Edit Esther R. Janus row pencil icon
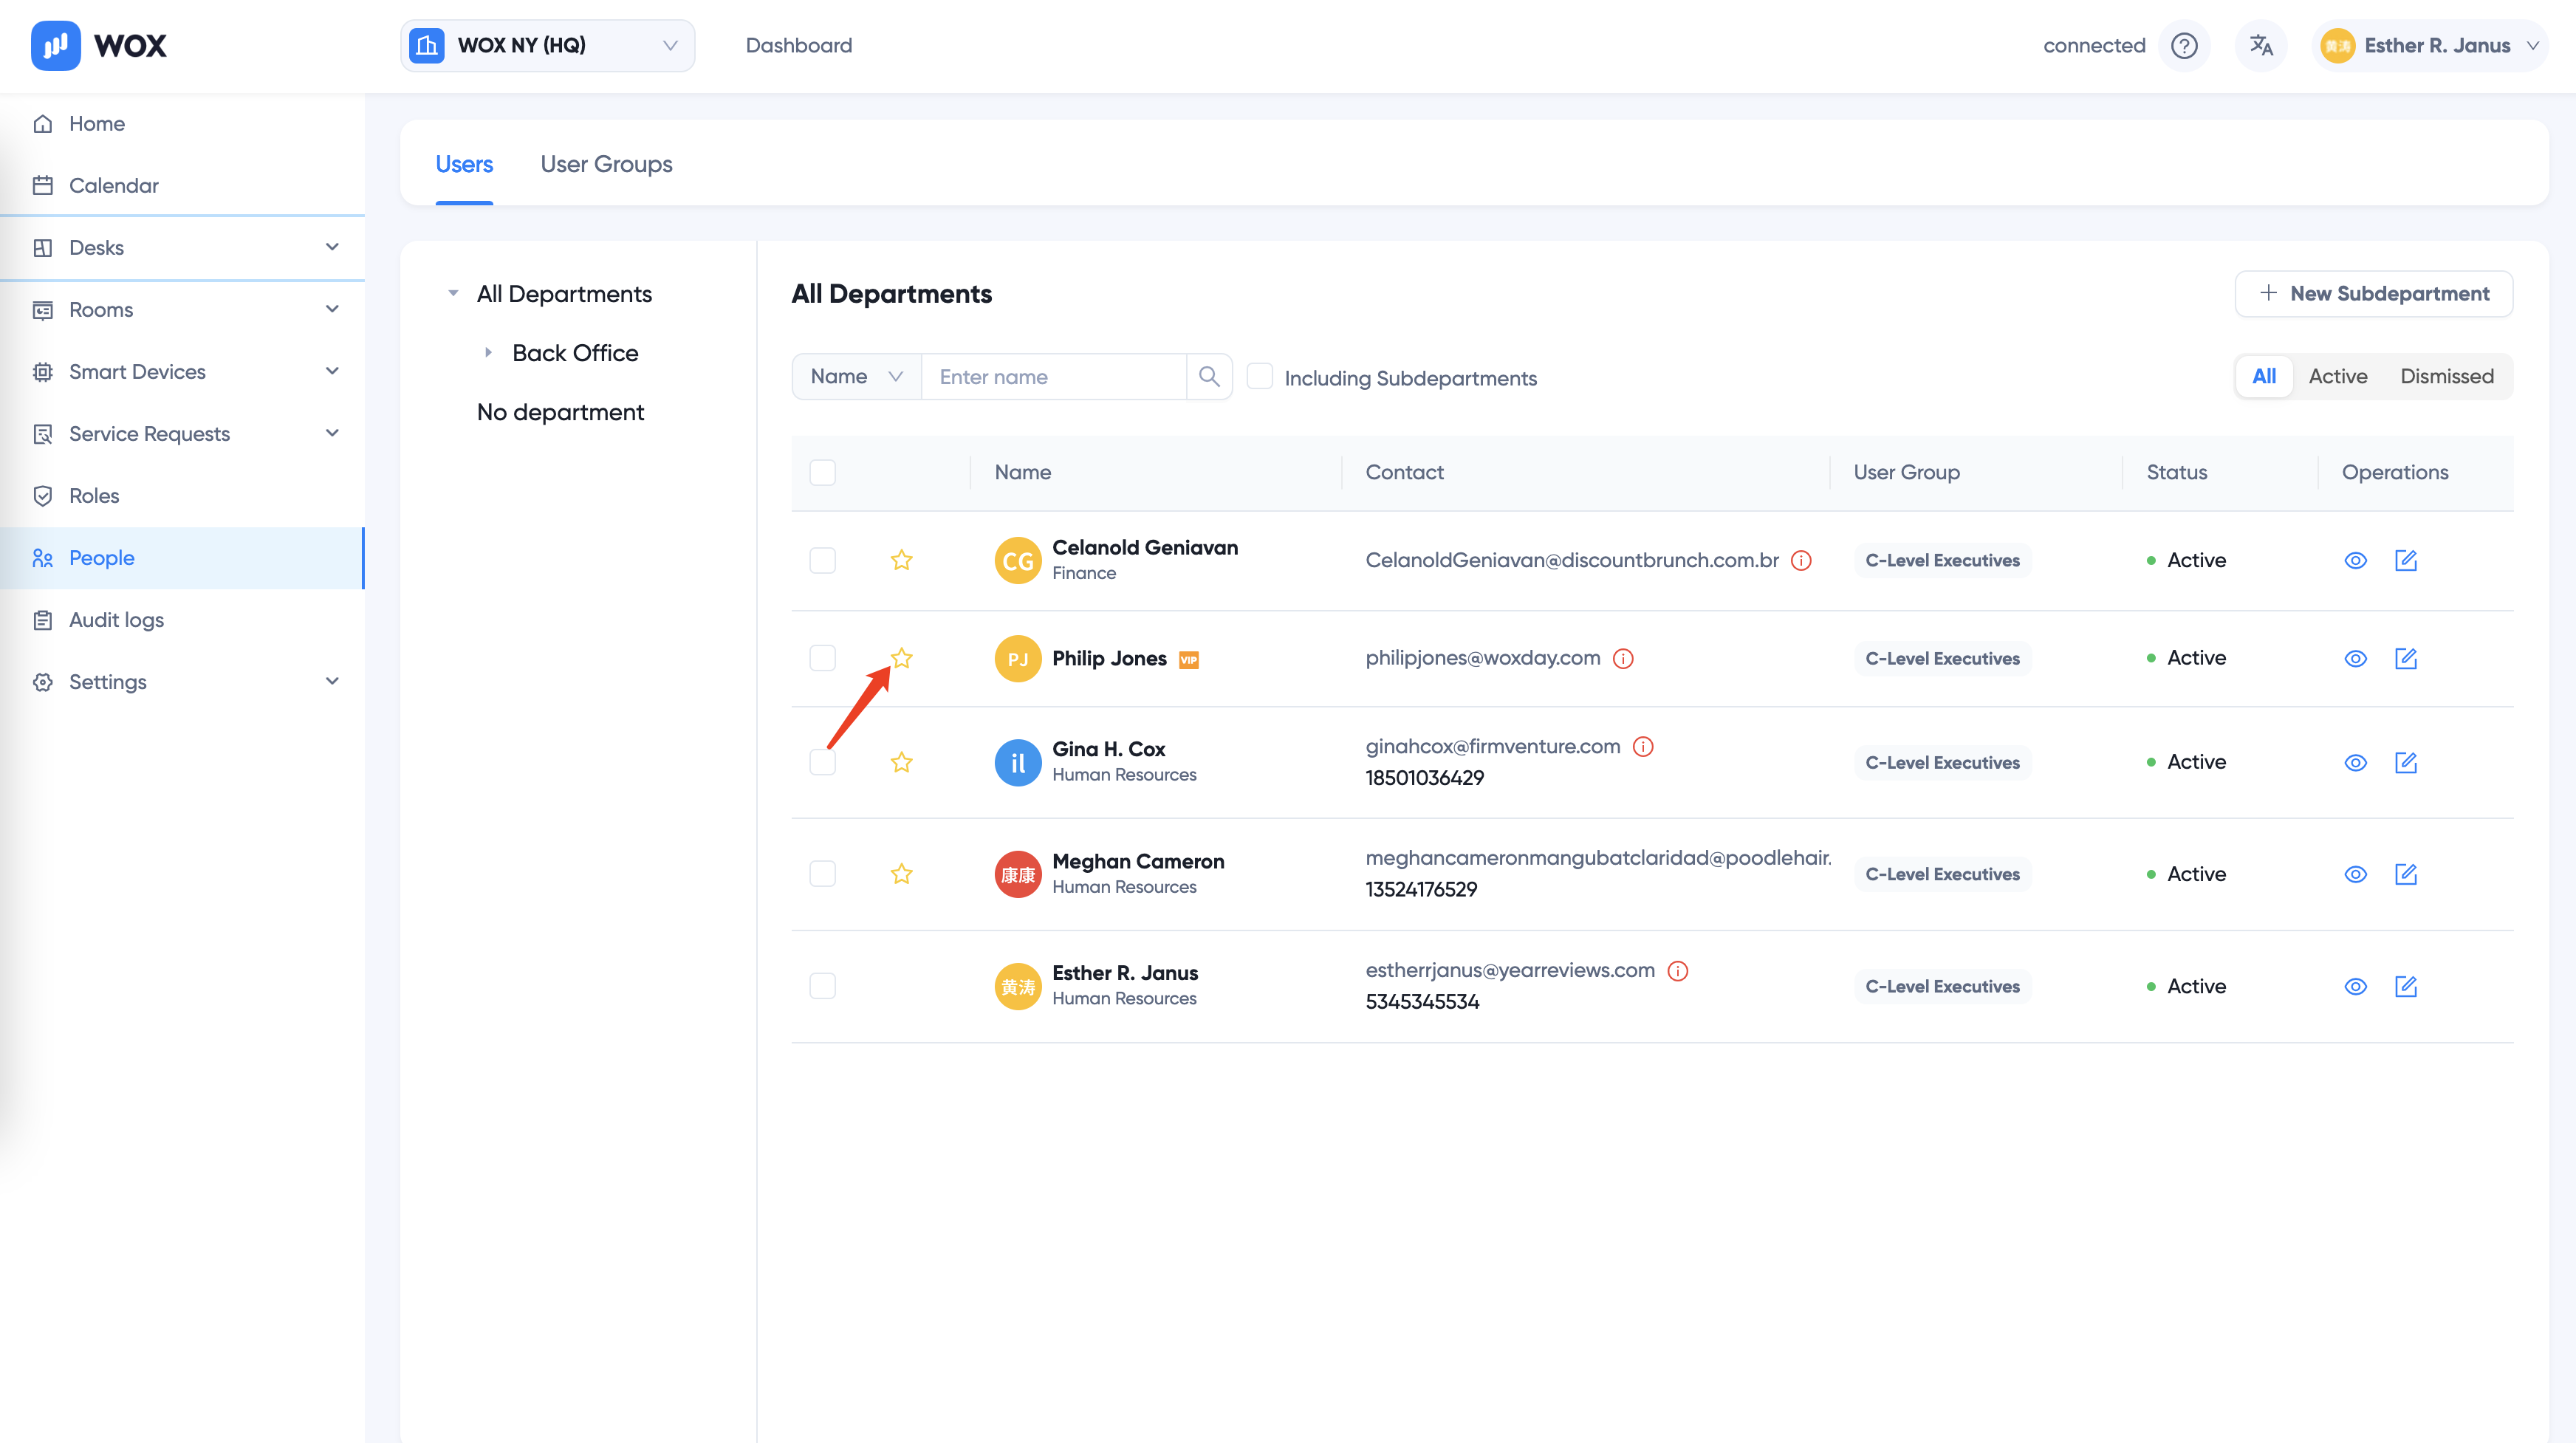 click(2406, 986)
